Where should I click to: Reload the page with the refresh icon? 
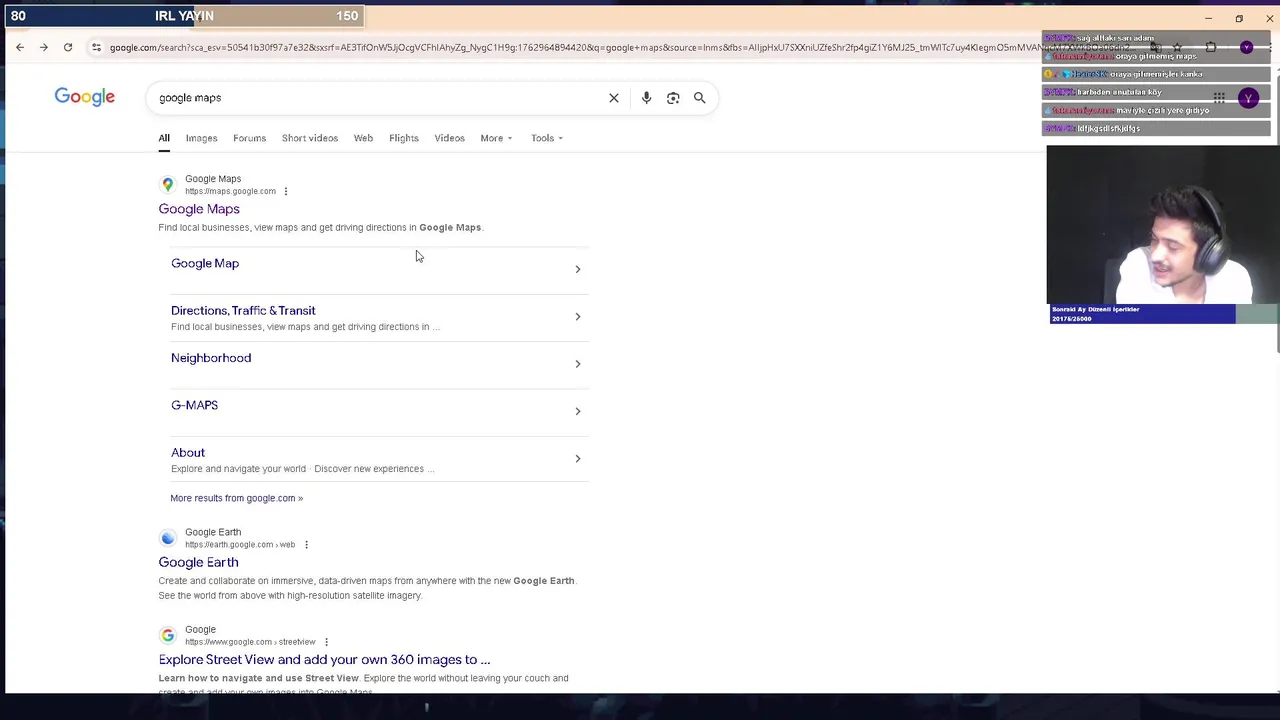tap(68, 47)
